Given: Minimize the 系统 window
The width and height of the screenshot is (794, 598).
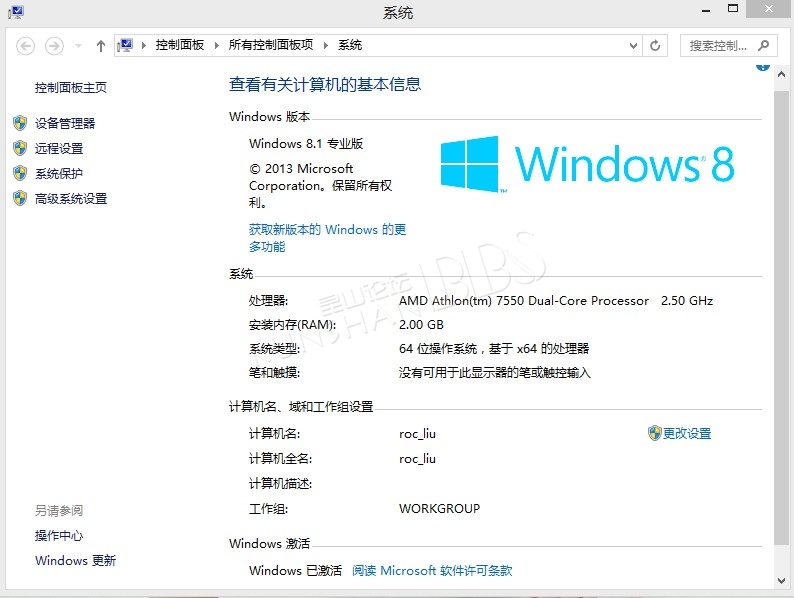Looking at the screenshot, I should [706, 10].
